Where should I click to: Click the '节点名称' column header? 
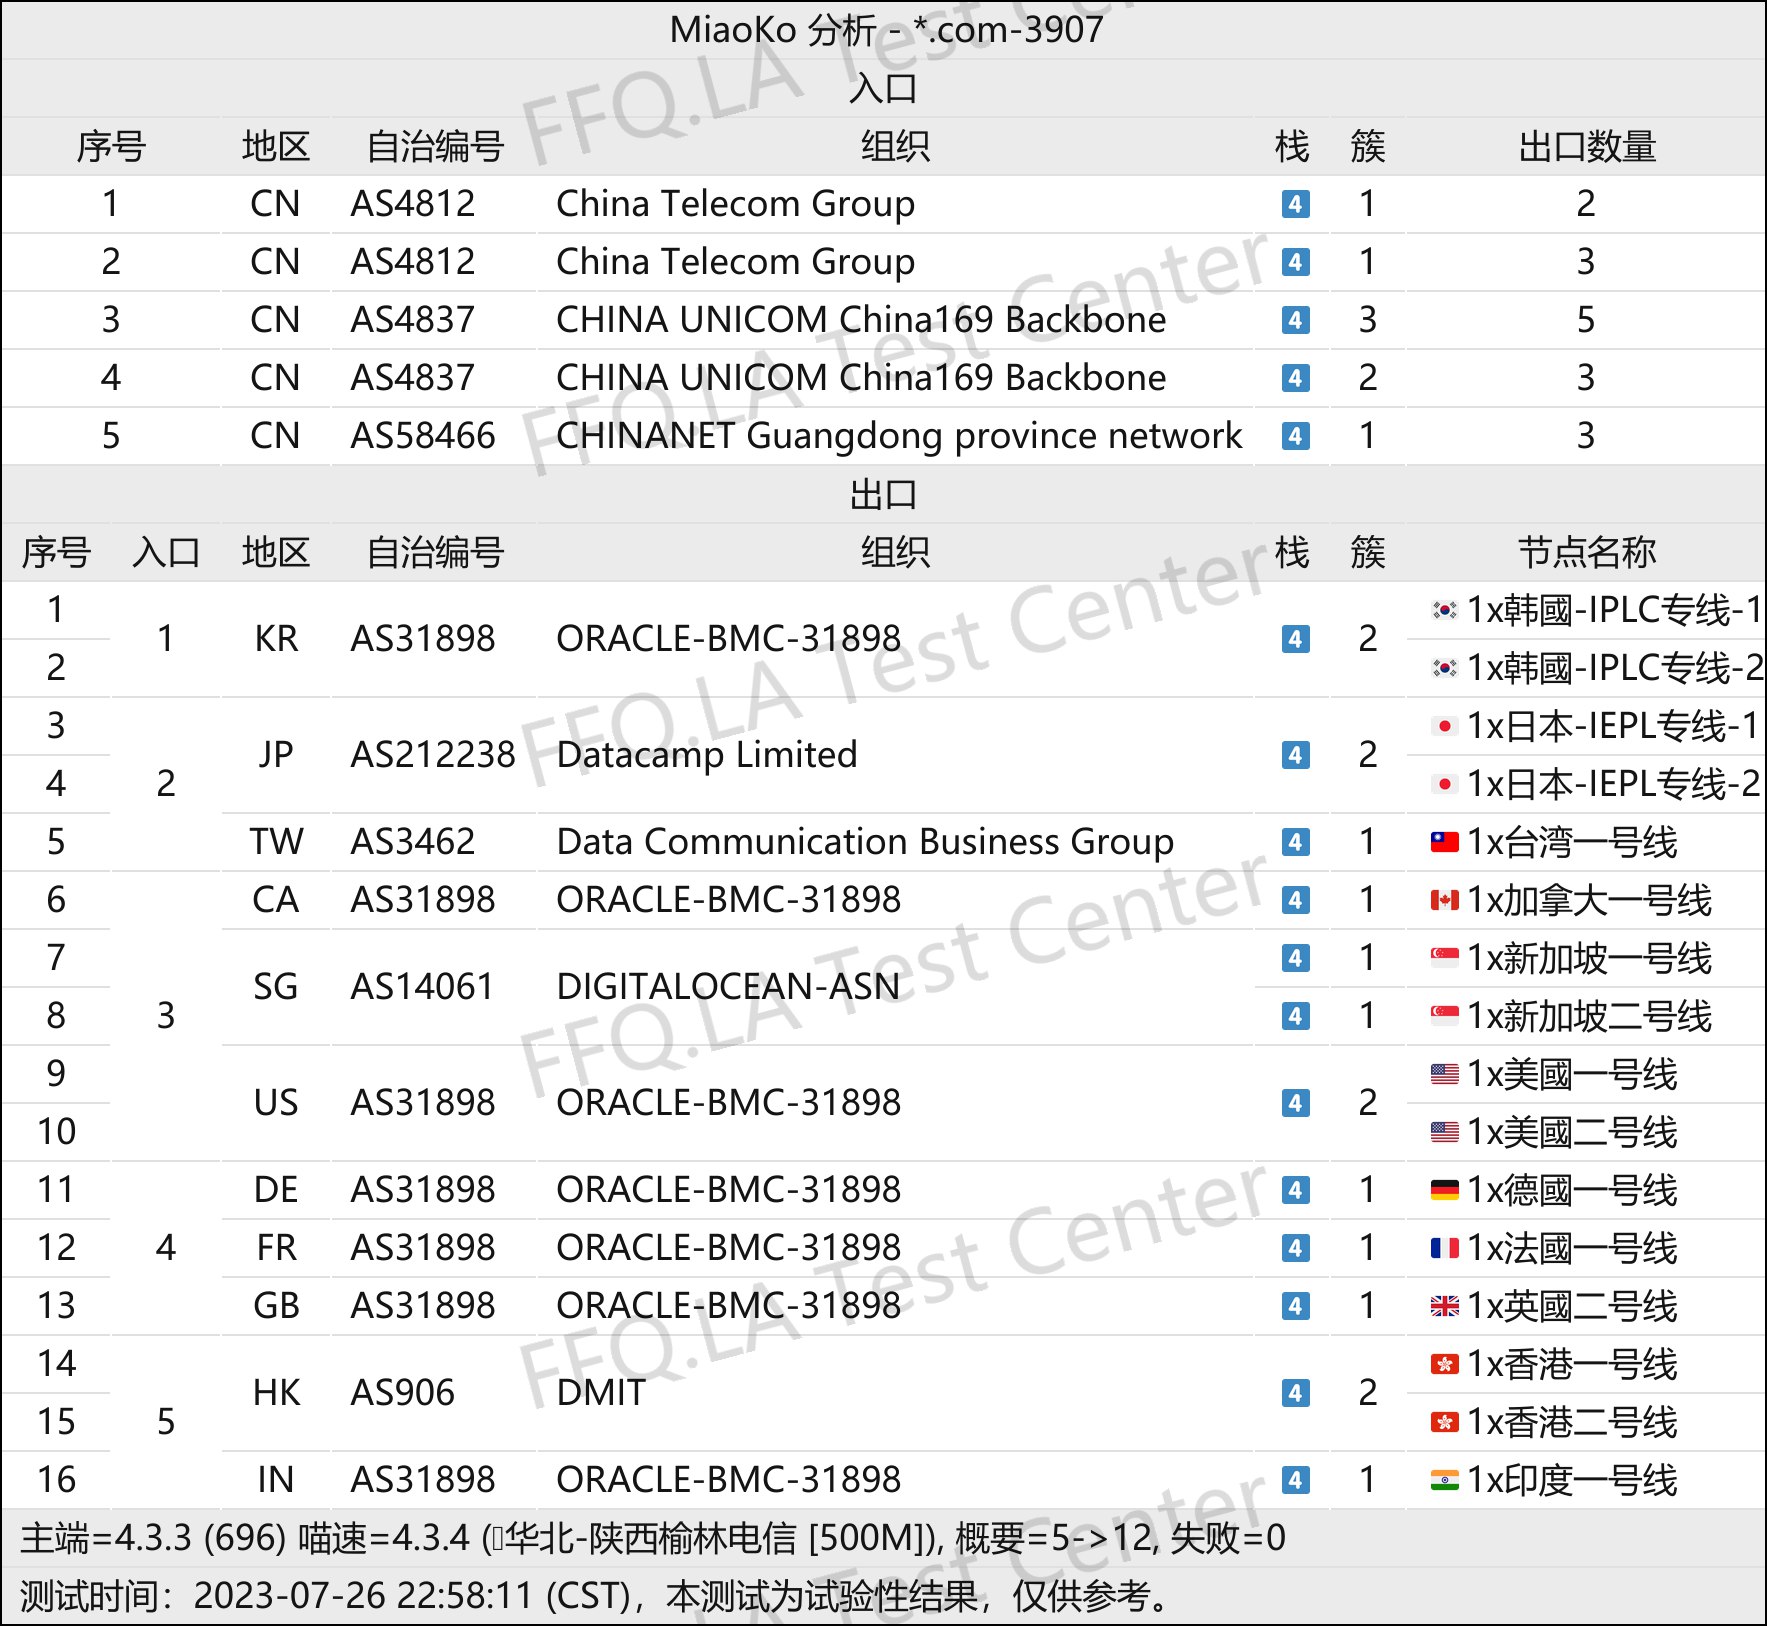(x=1587, y=552)
